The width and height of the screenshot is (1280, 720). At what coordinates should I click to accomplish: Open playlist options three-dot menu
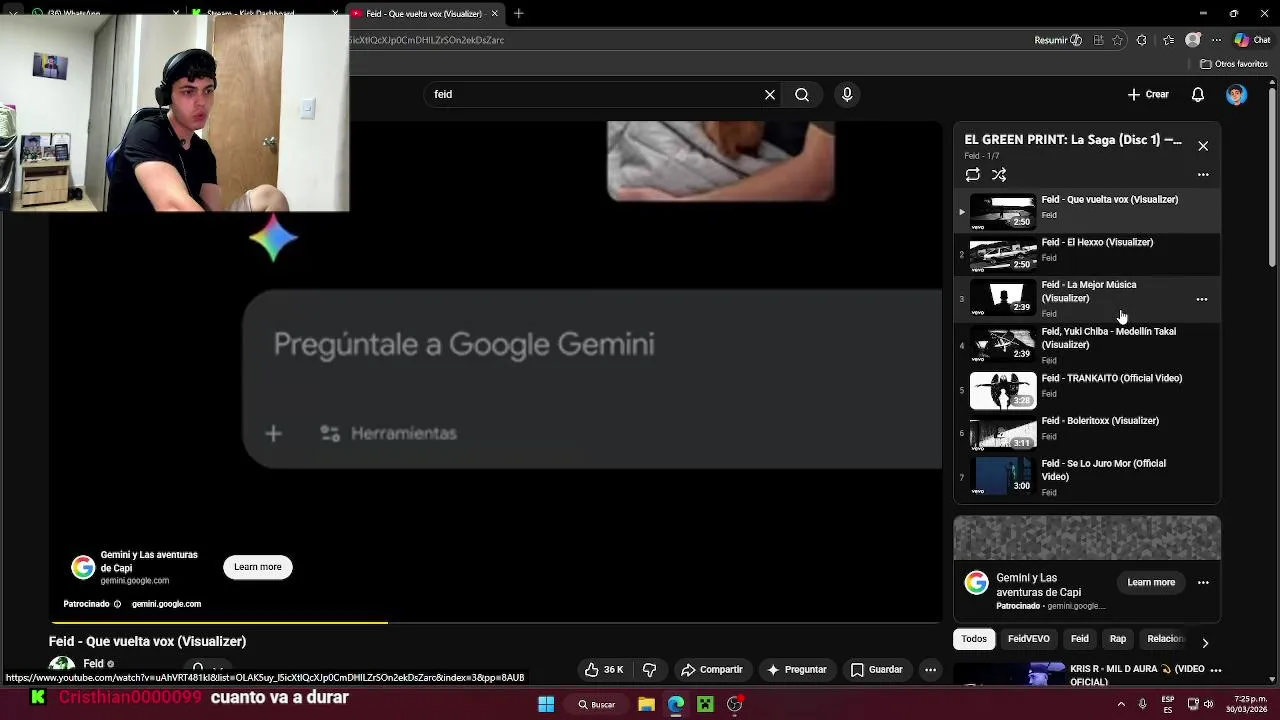1203,174
